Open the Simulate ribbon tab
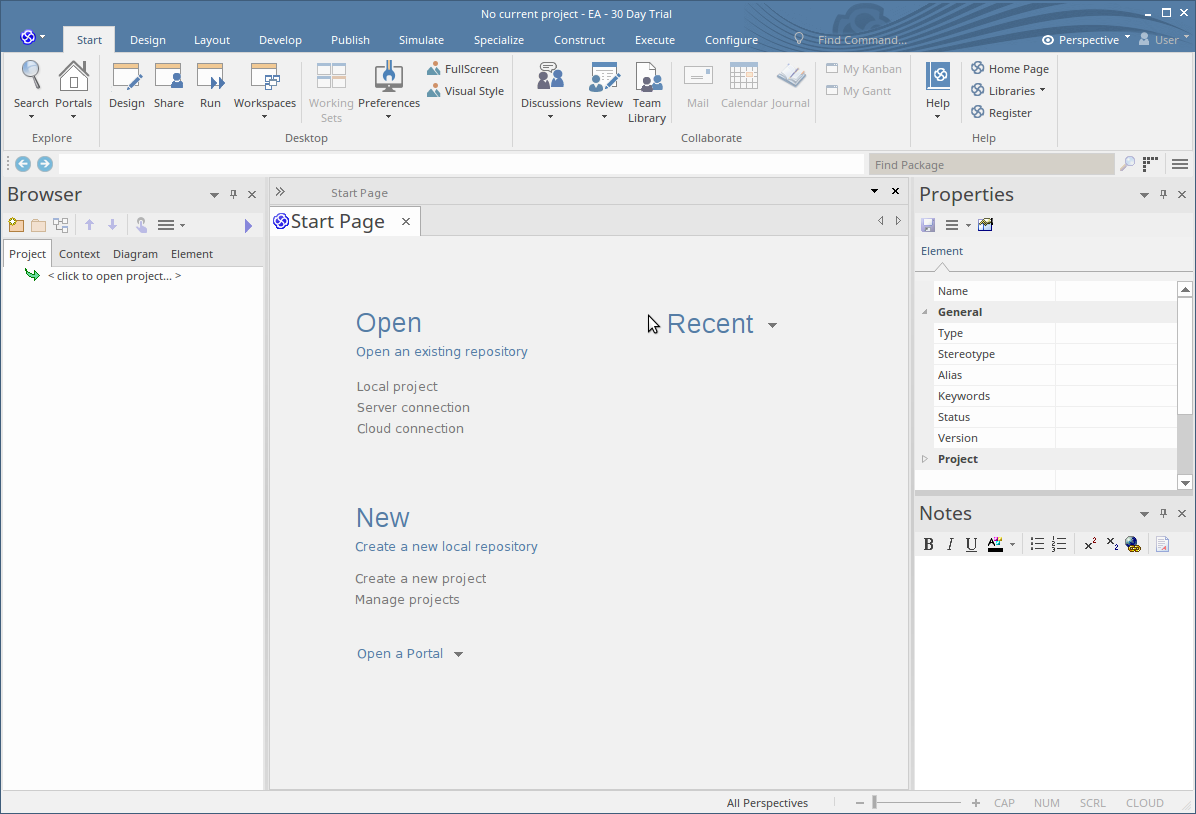This screenshot has height=814, width=1196. (x=421, y=40)
